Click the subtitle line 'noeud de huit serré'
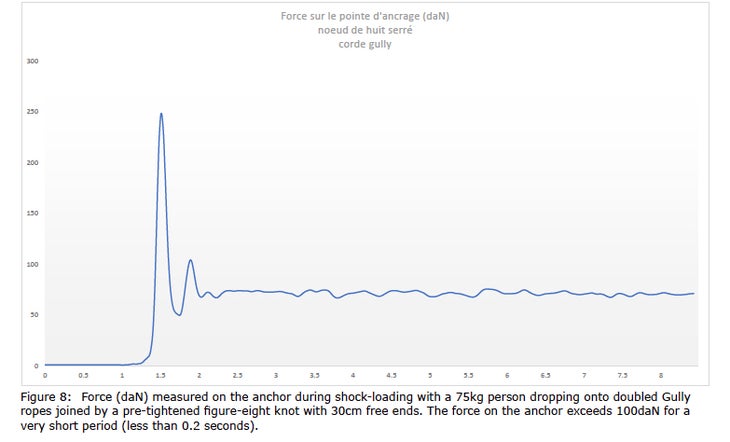Viewport: 730px width, 442px height. [365, 30]
